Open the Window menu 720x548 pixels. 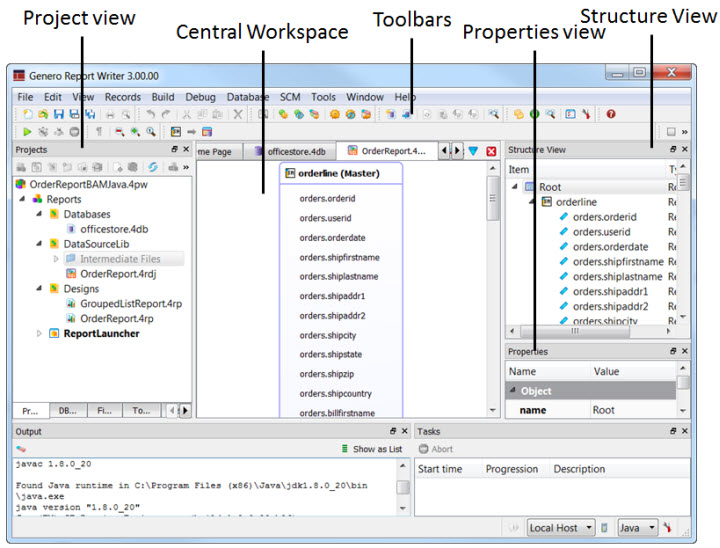click(365, 97)
